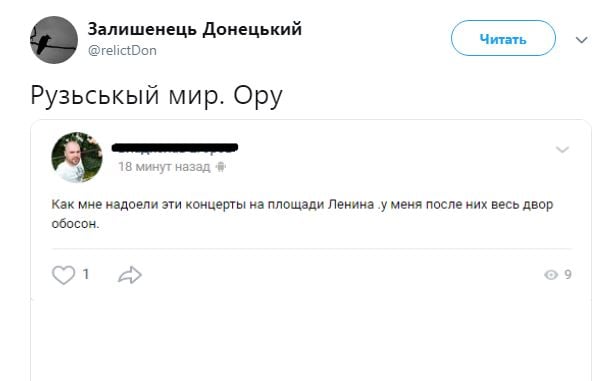Click the view count number 9
The image size is (605, 381).
tap(568, 274)
